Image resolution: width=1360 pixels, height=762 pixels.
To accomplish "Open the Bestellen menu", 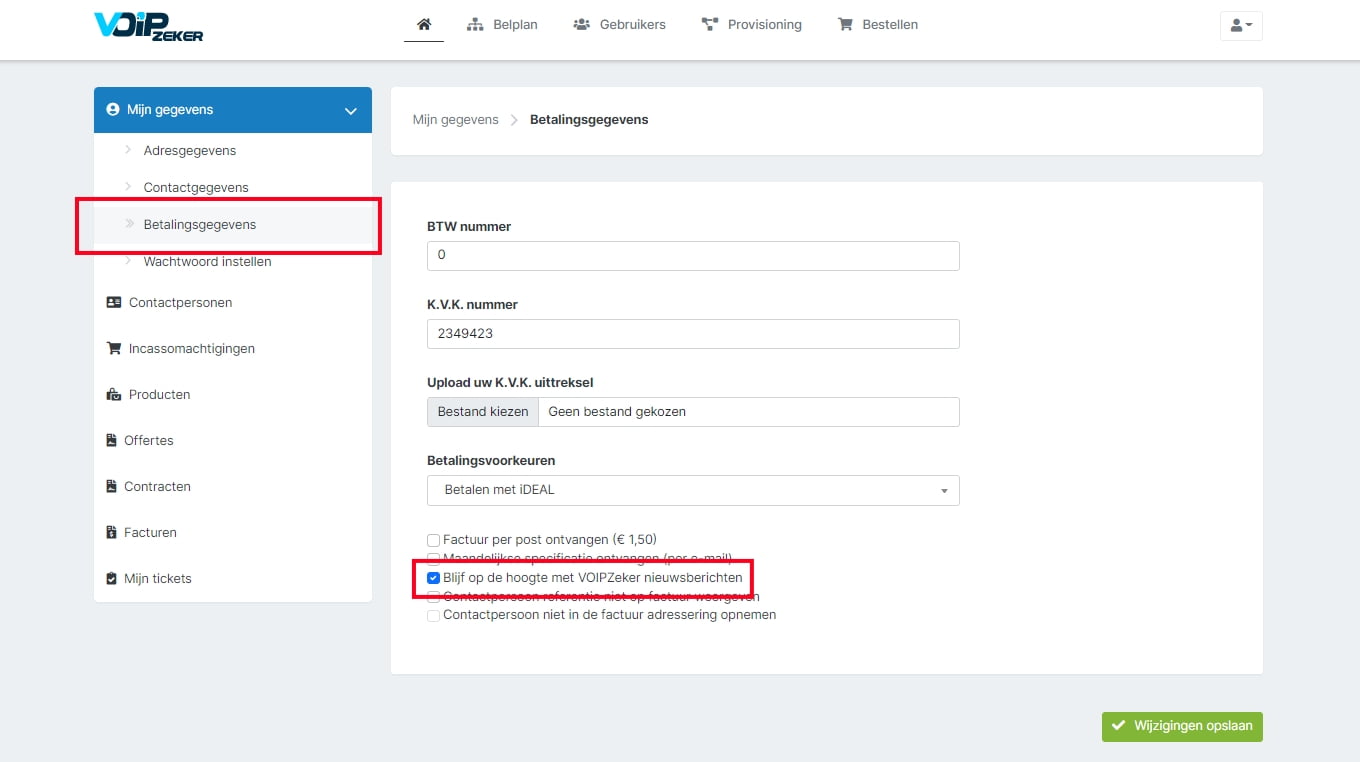I will [x=877, y=24].
